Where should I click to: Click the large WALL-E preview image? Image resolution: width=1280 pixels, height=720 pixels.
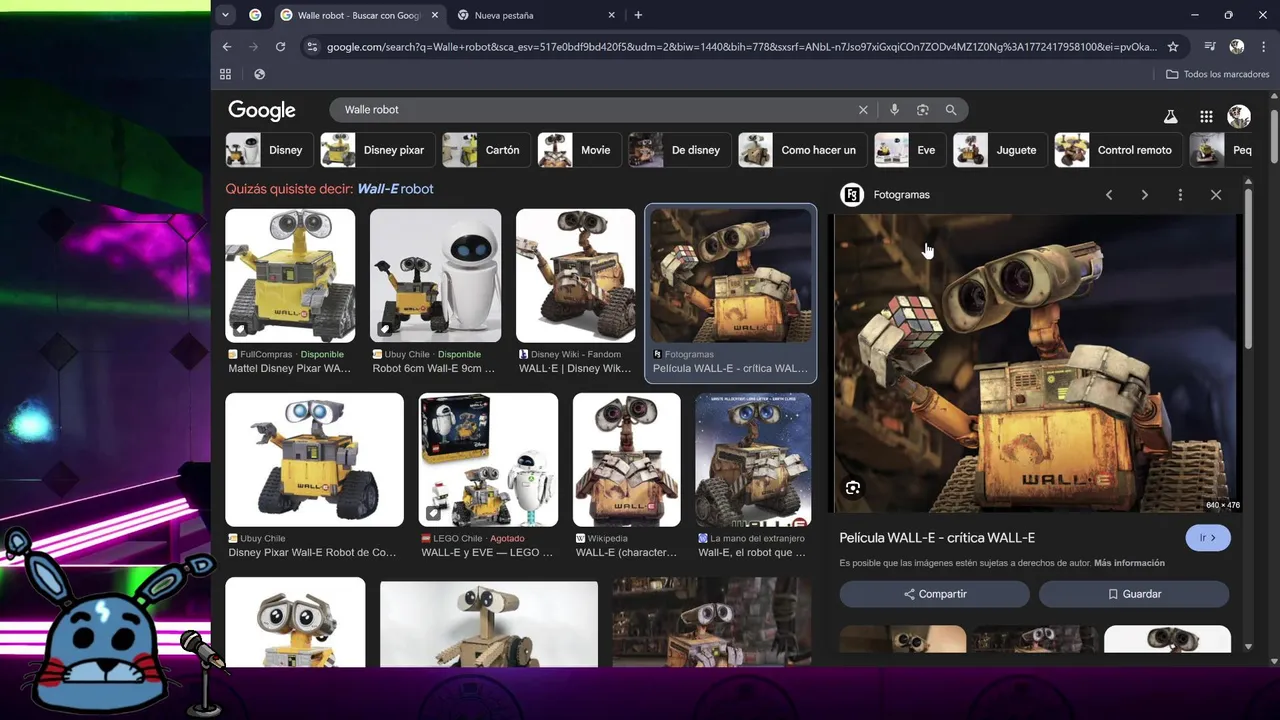tap(1036, 363)
